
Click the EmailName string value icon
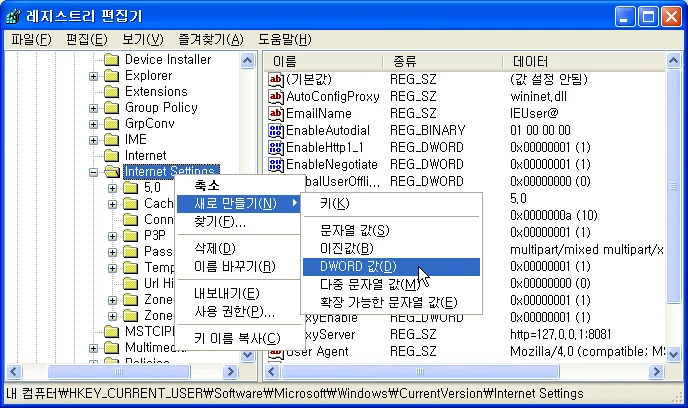276,114
